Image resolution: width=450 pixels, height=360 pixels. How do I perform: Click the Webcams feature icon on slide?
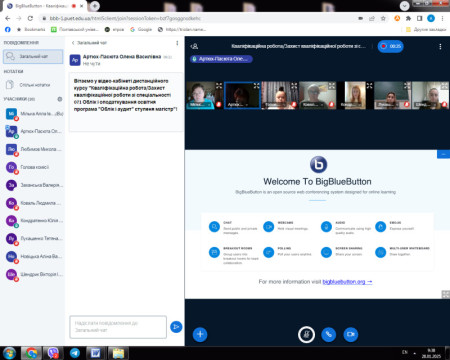[268, 227]
